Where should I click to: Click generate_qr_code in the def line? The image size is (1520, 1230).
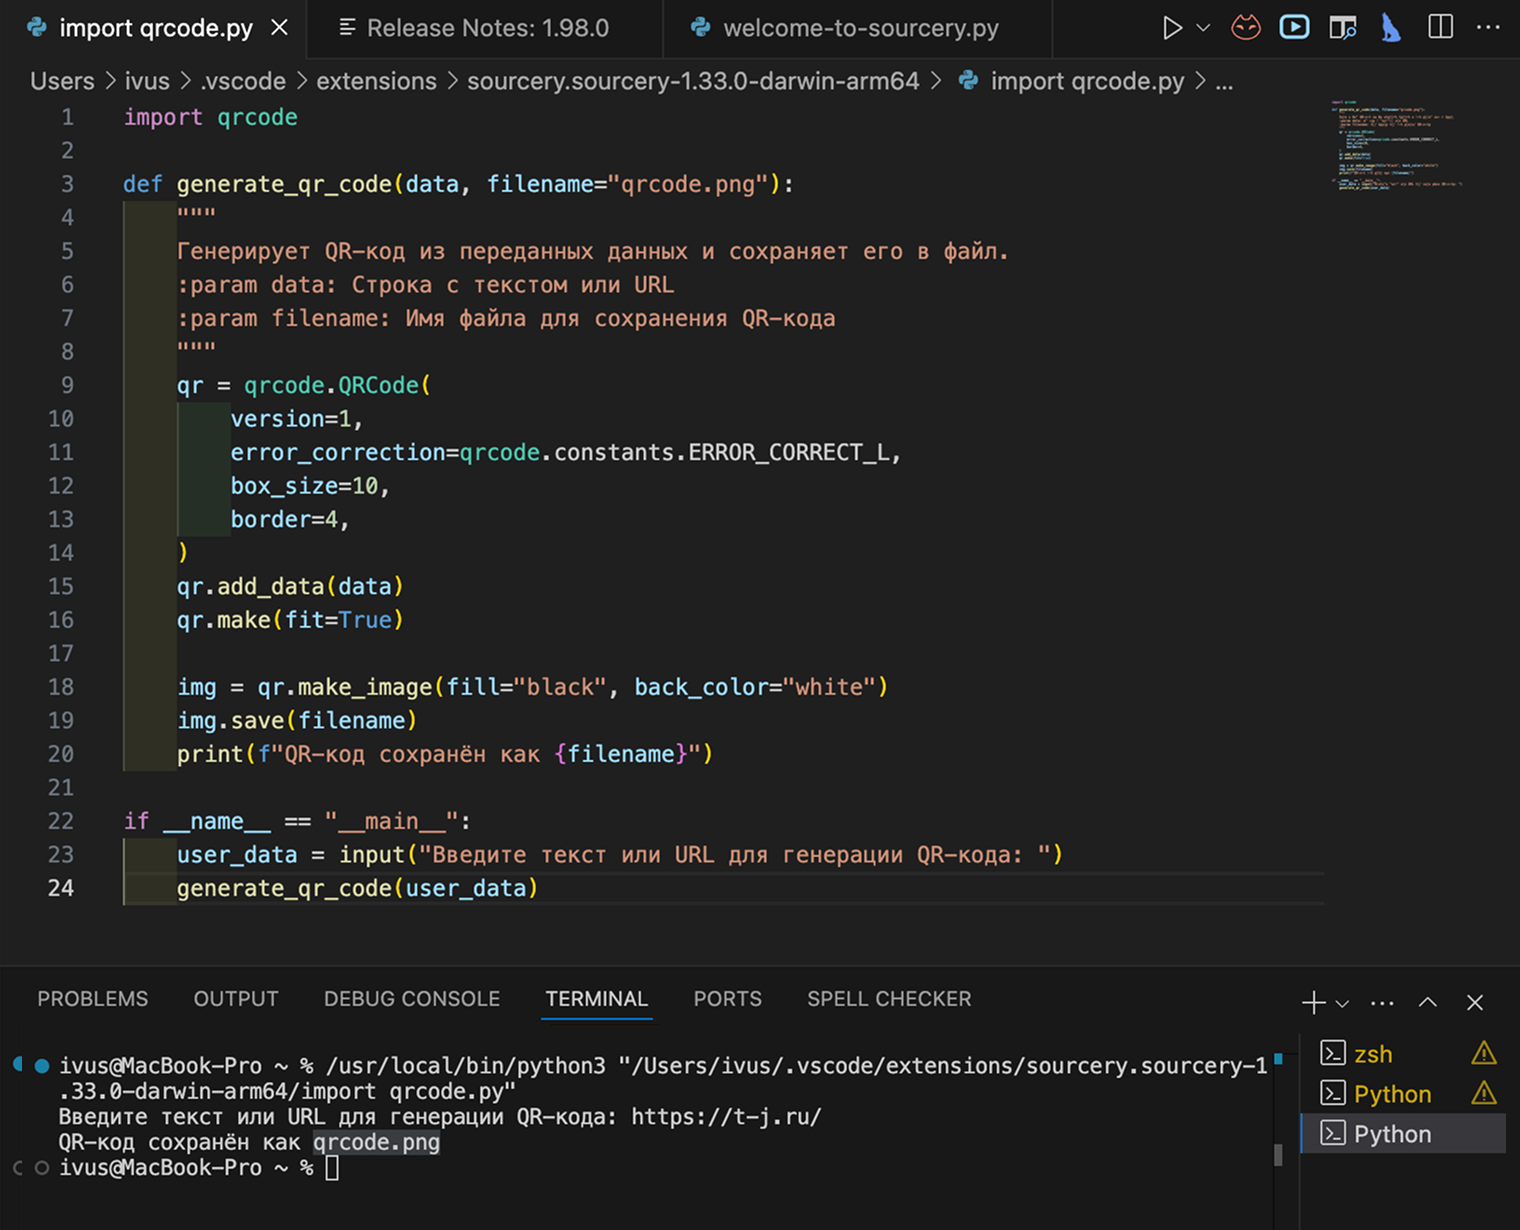tap(285, 184)
